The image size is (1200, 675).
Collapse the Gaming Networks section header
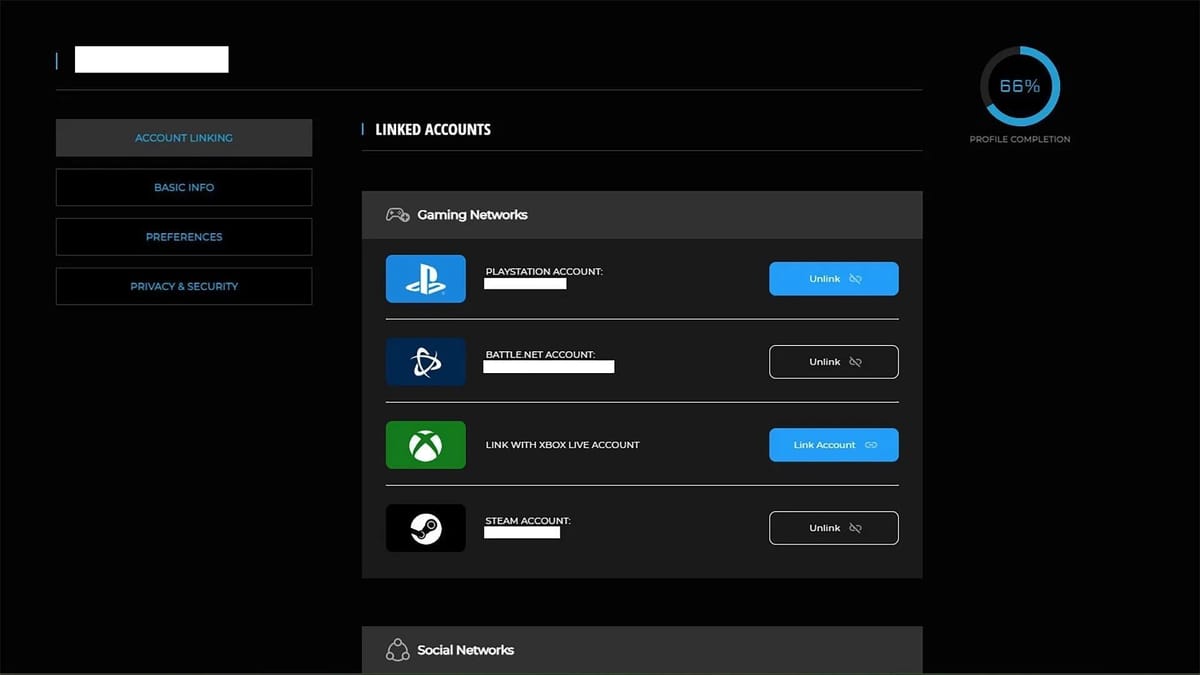point(641,214)
